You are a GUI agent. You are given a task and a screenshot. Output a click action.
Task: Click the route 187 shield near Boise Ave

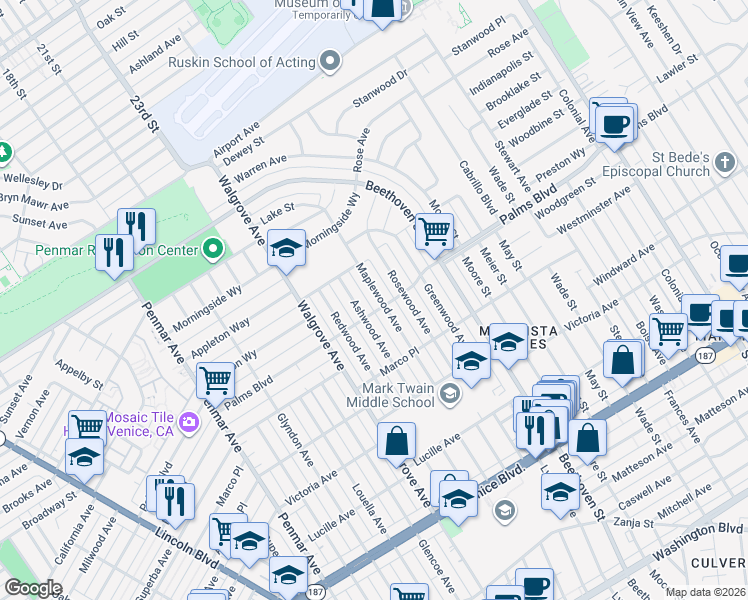pyautogui.click(x=705, y=355)
